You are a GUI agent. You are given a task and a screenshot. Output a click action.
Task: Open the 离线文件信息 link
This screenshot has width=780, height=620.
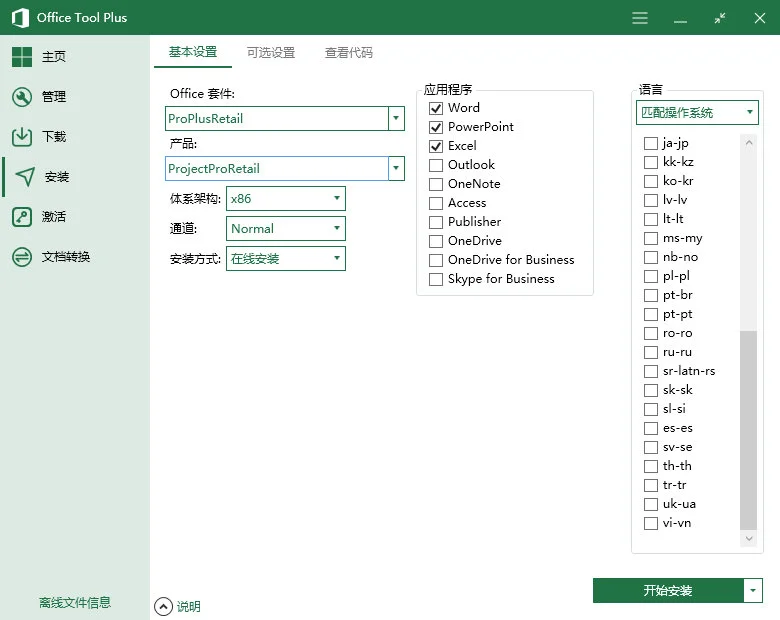coord(75,603)
